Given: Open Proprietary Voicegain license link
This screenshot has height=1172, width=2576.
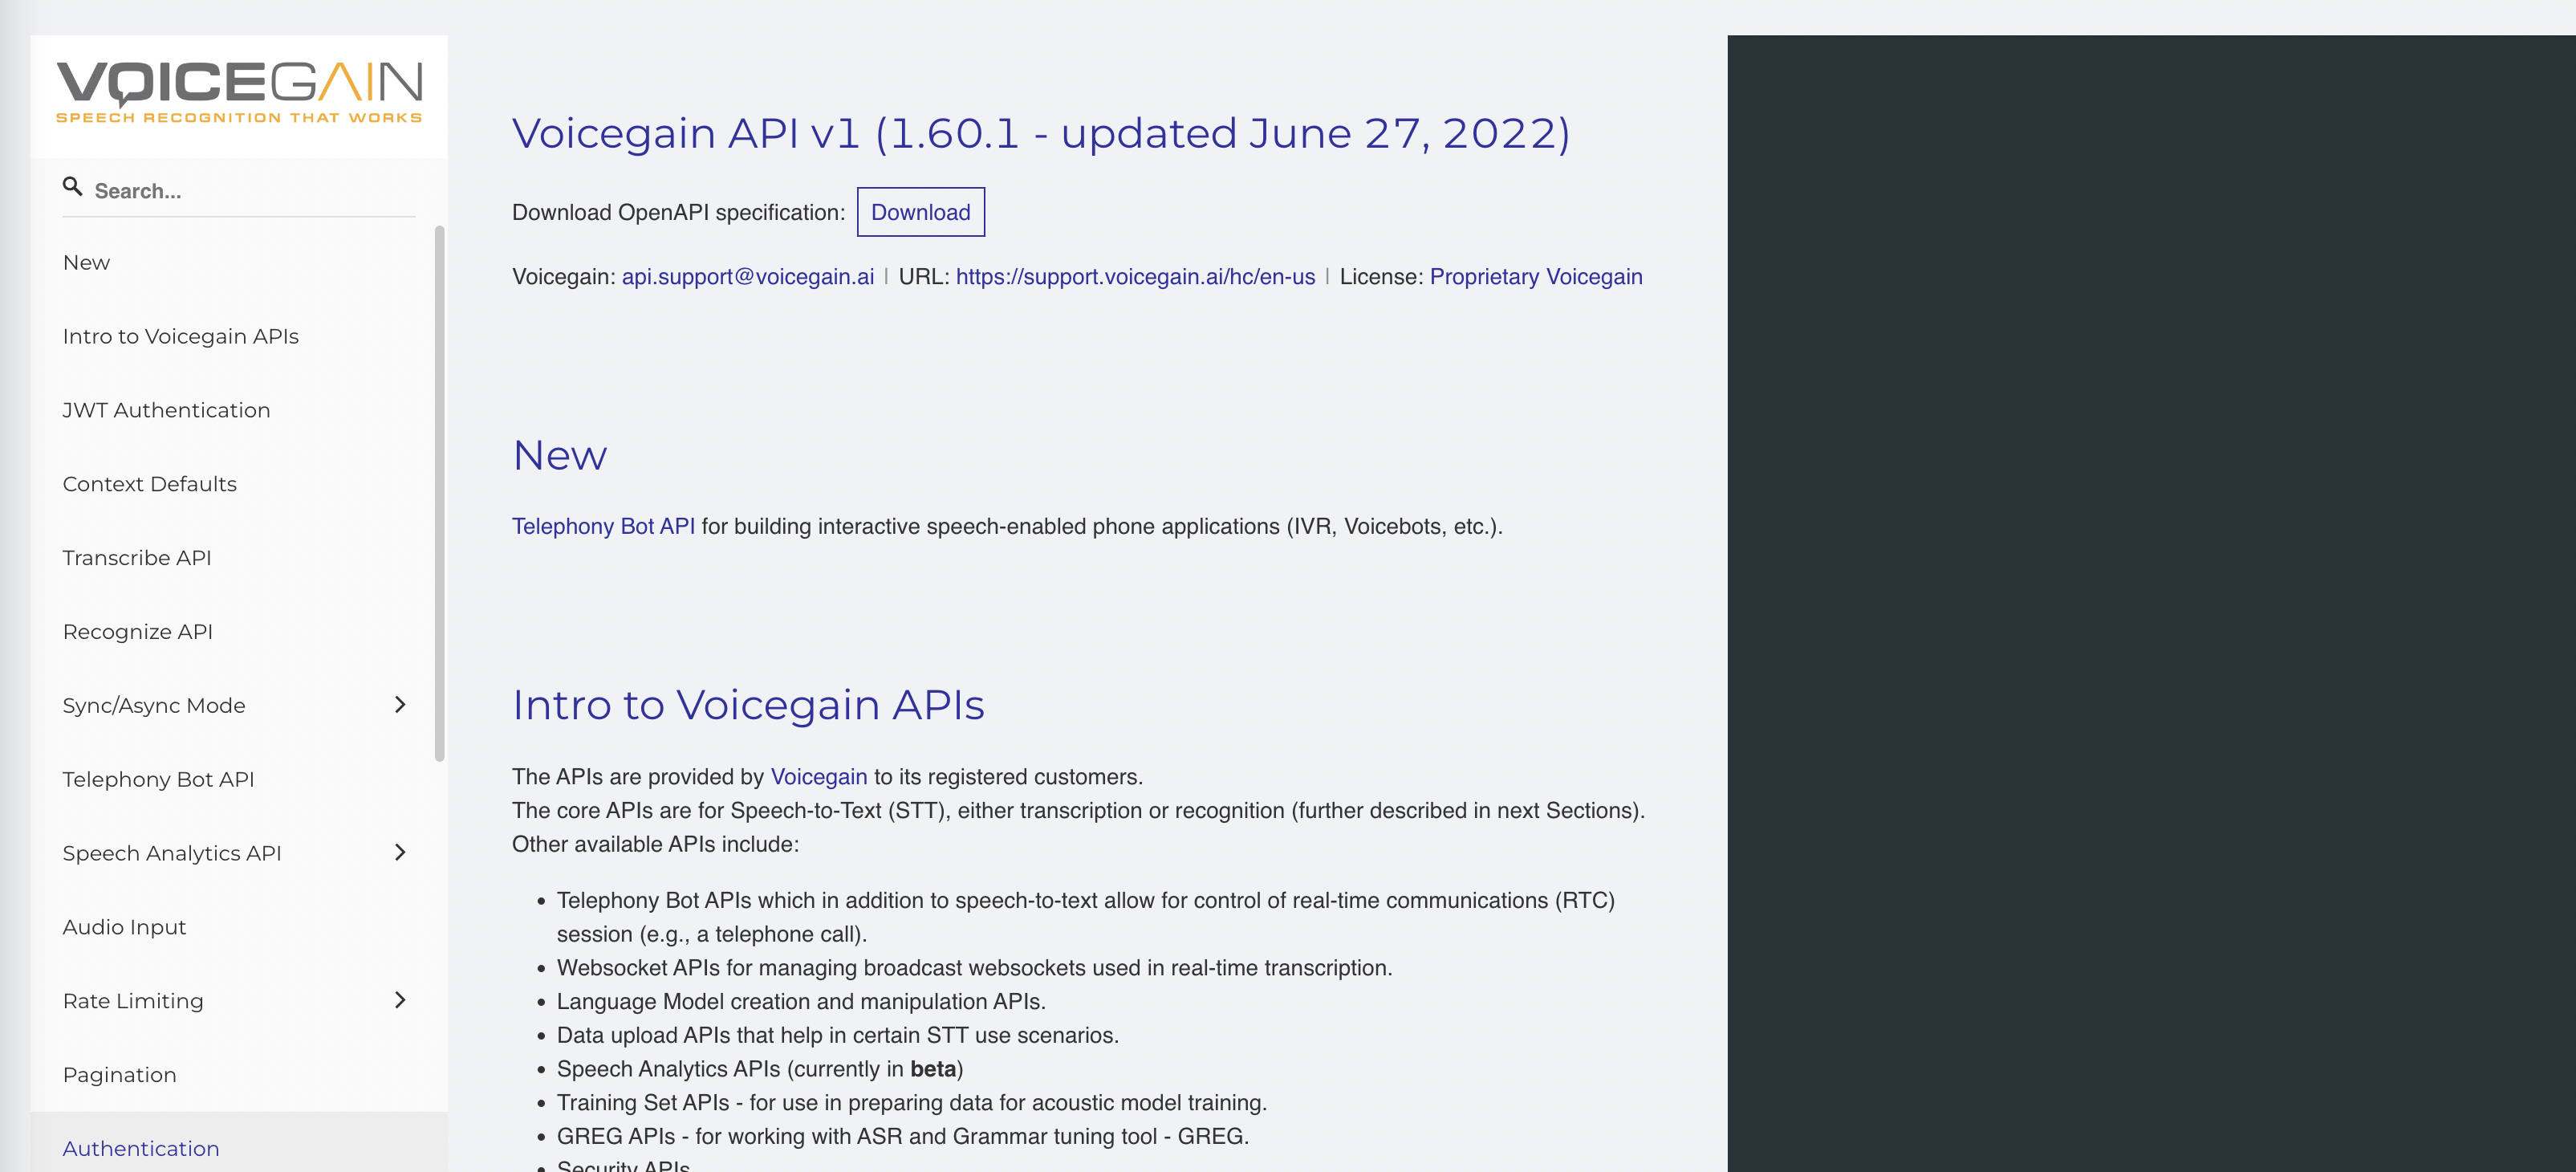Looking at the screenshot, I should 1535,277.
